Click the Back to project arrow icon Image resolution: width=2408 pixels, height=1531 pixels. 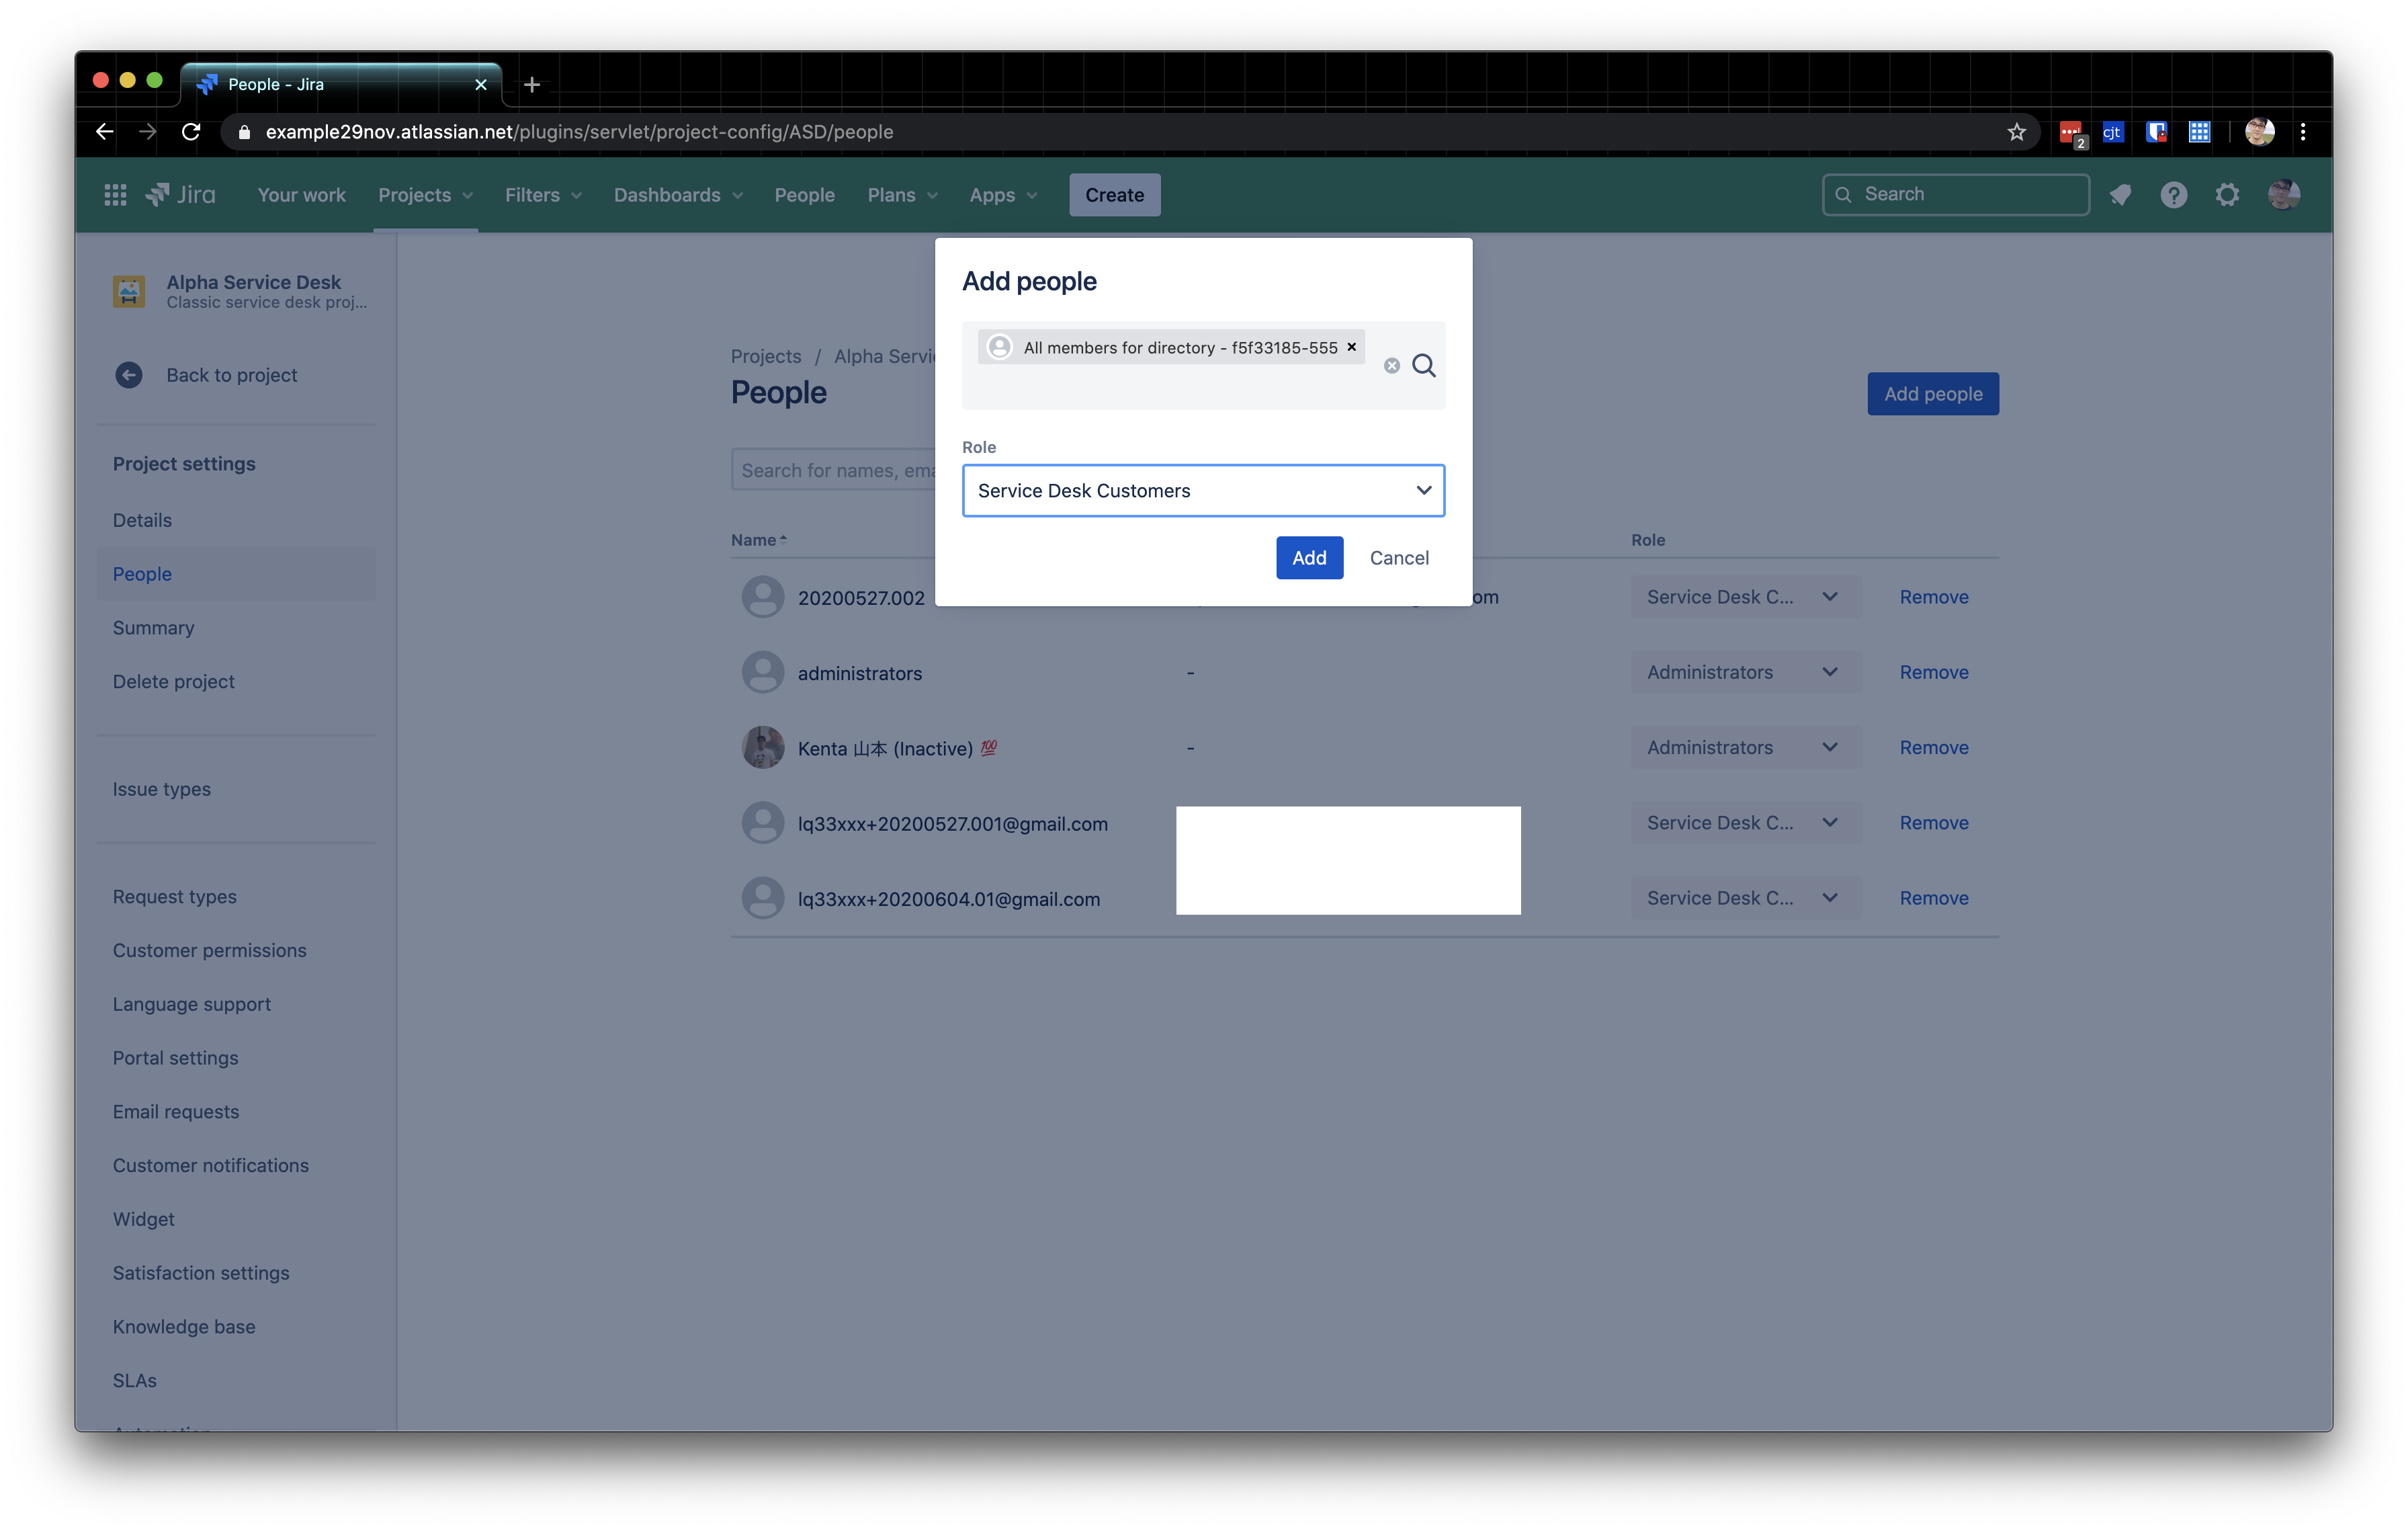point(129,375)
